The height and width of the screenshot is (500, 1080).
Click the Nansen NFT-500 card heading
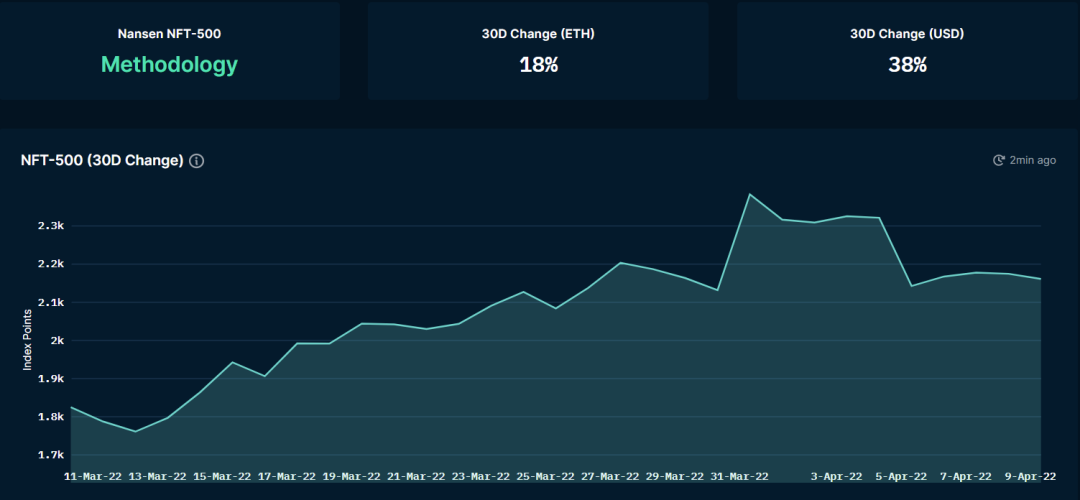point(169,34)
